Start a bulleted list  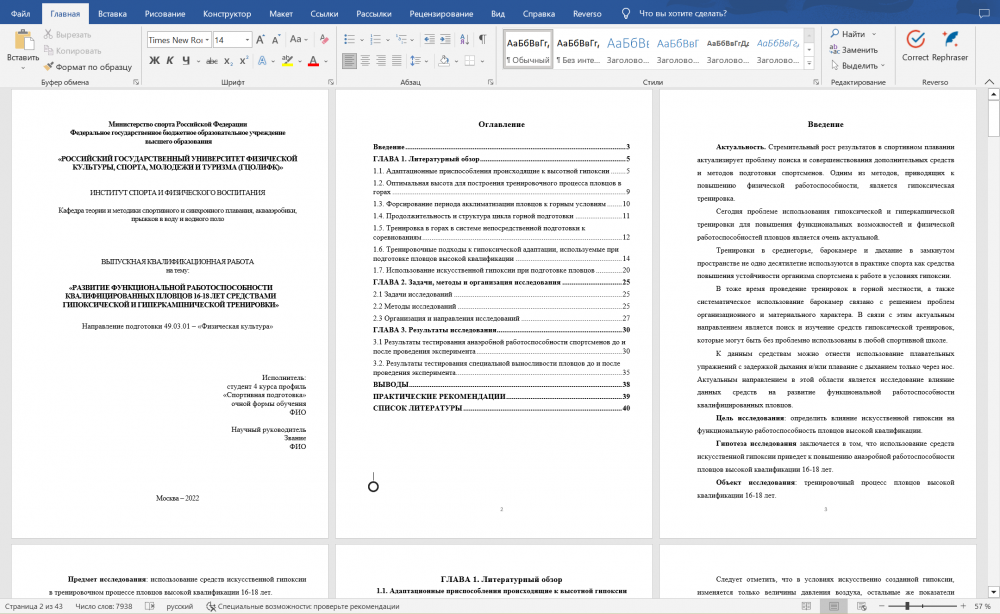point(349,40)
